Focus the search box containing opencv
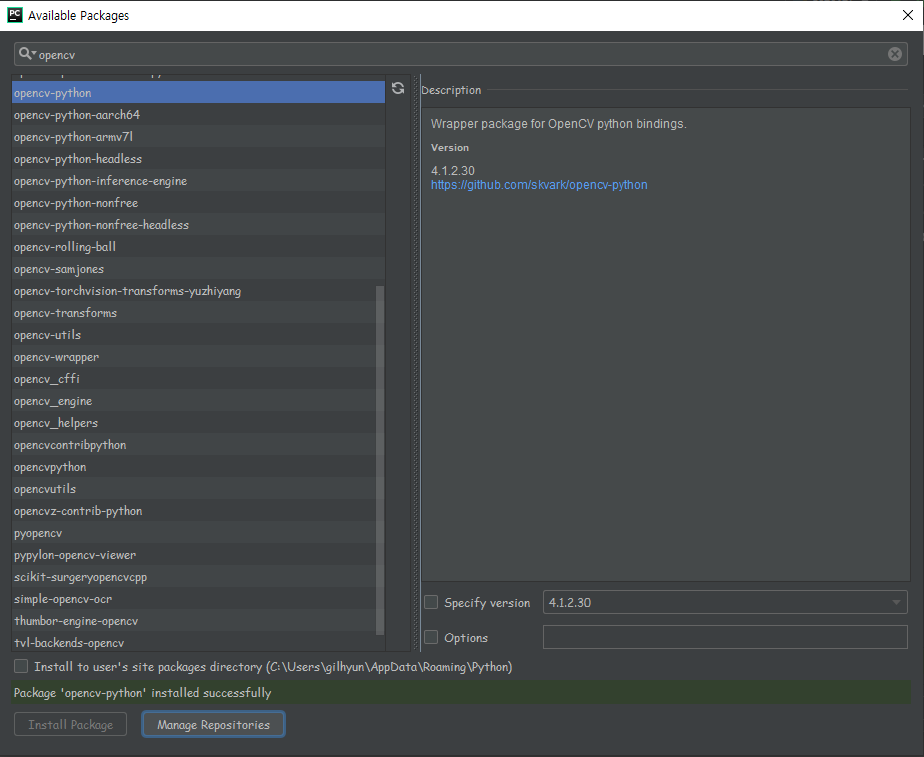This screenshot has height=757, width=924. pos(460,54)
